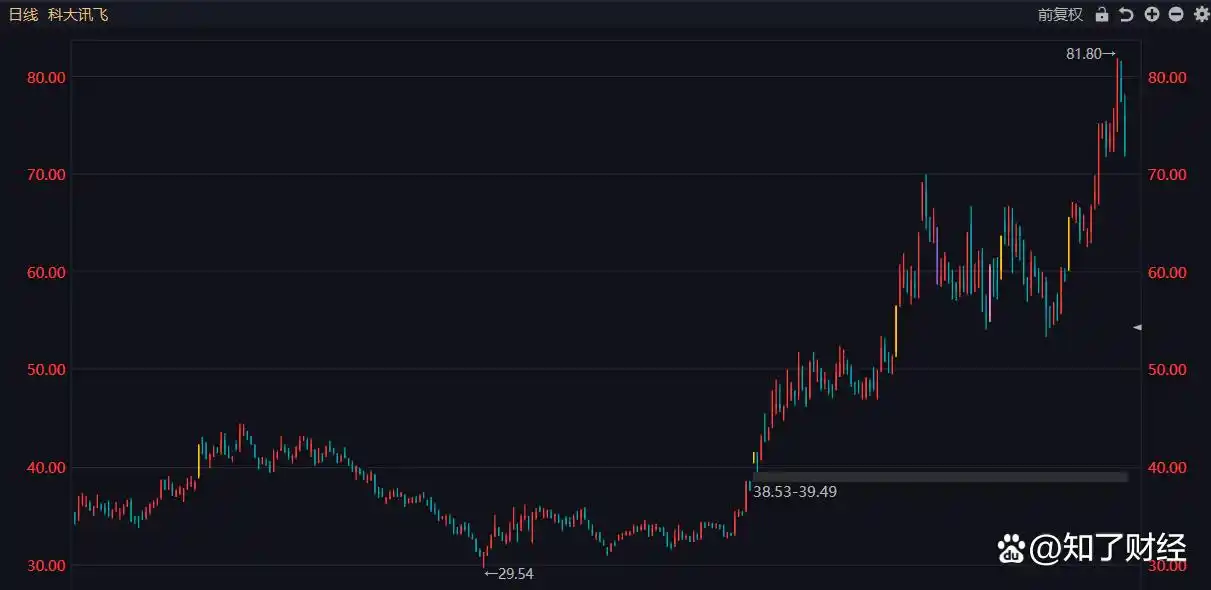Select the 日线 period label
The height and width of the screenshot is (590, 1211).
pyautogui.click(x=23, y=14)
